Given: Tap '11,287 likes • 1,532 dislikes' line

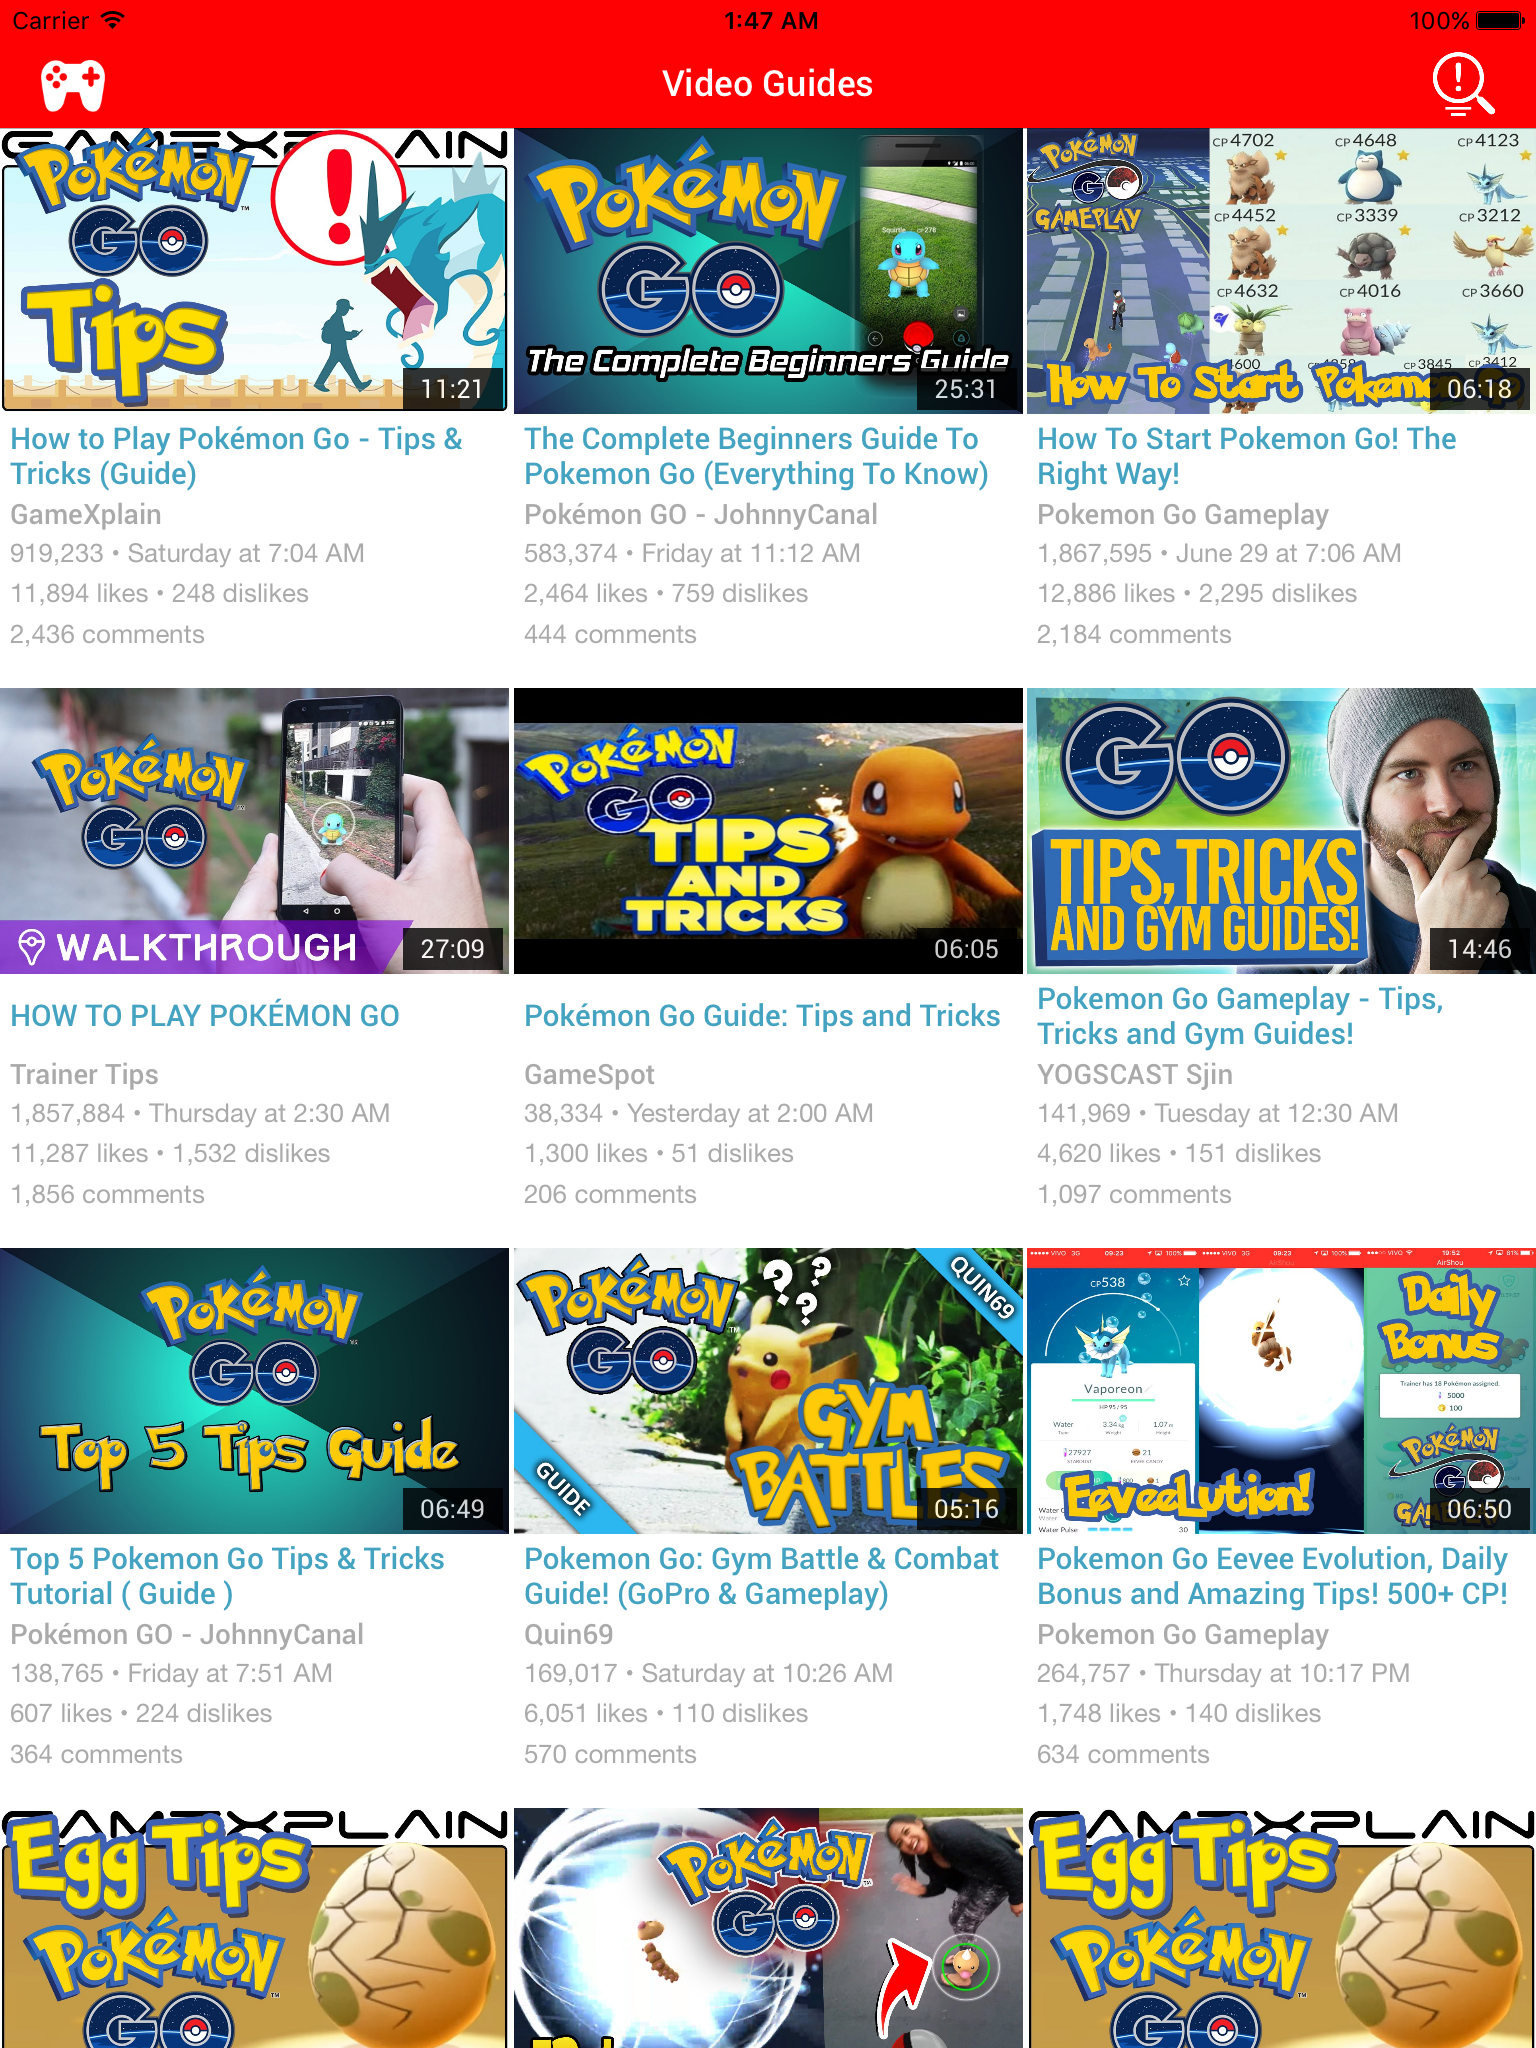Looking at the screenshot, I should tap(170, 1154).
